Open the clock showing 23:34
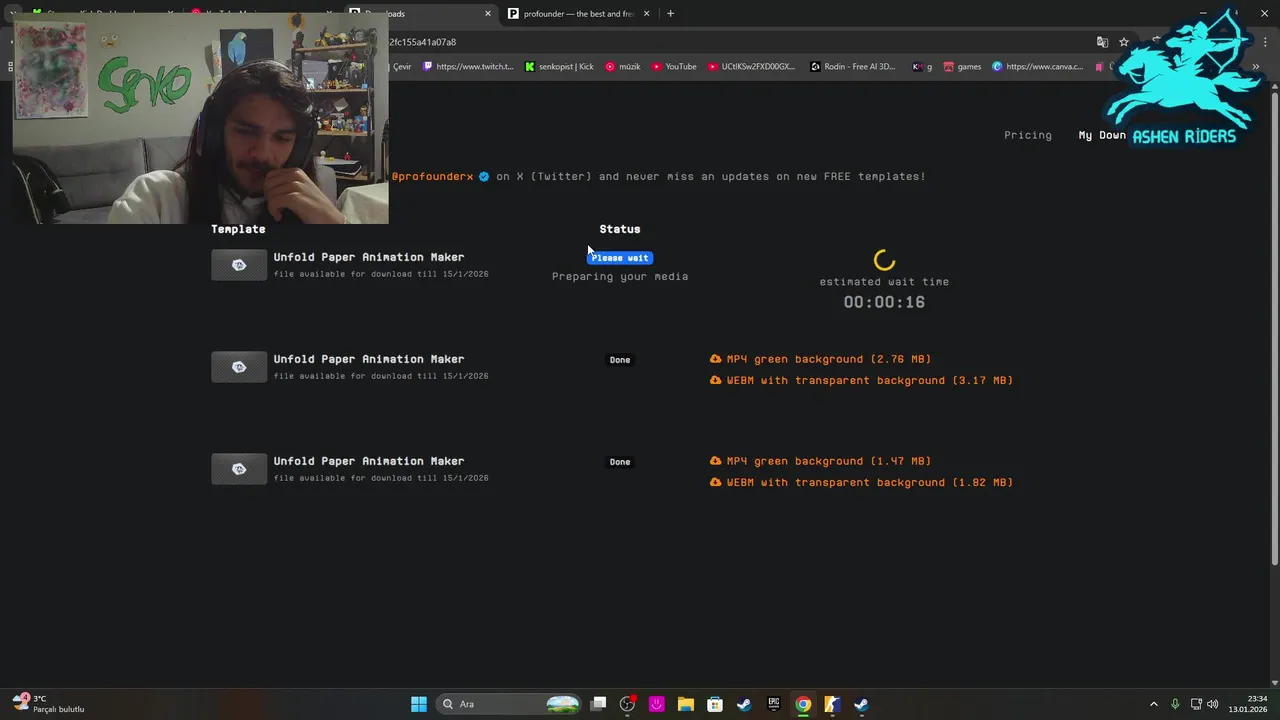 (x=1248, y=704)
